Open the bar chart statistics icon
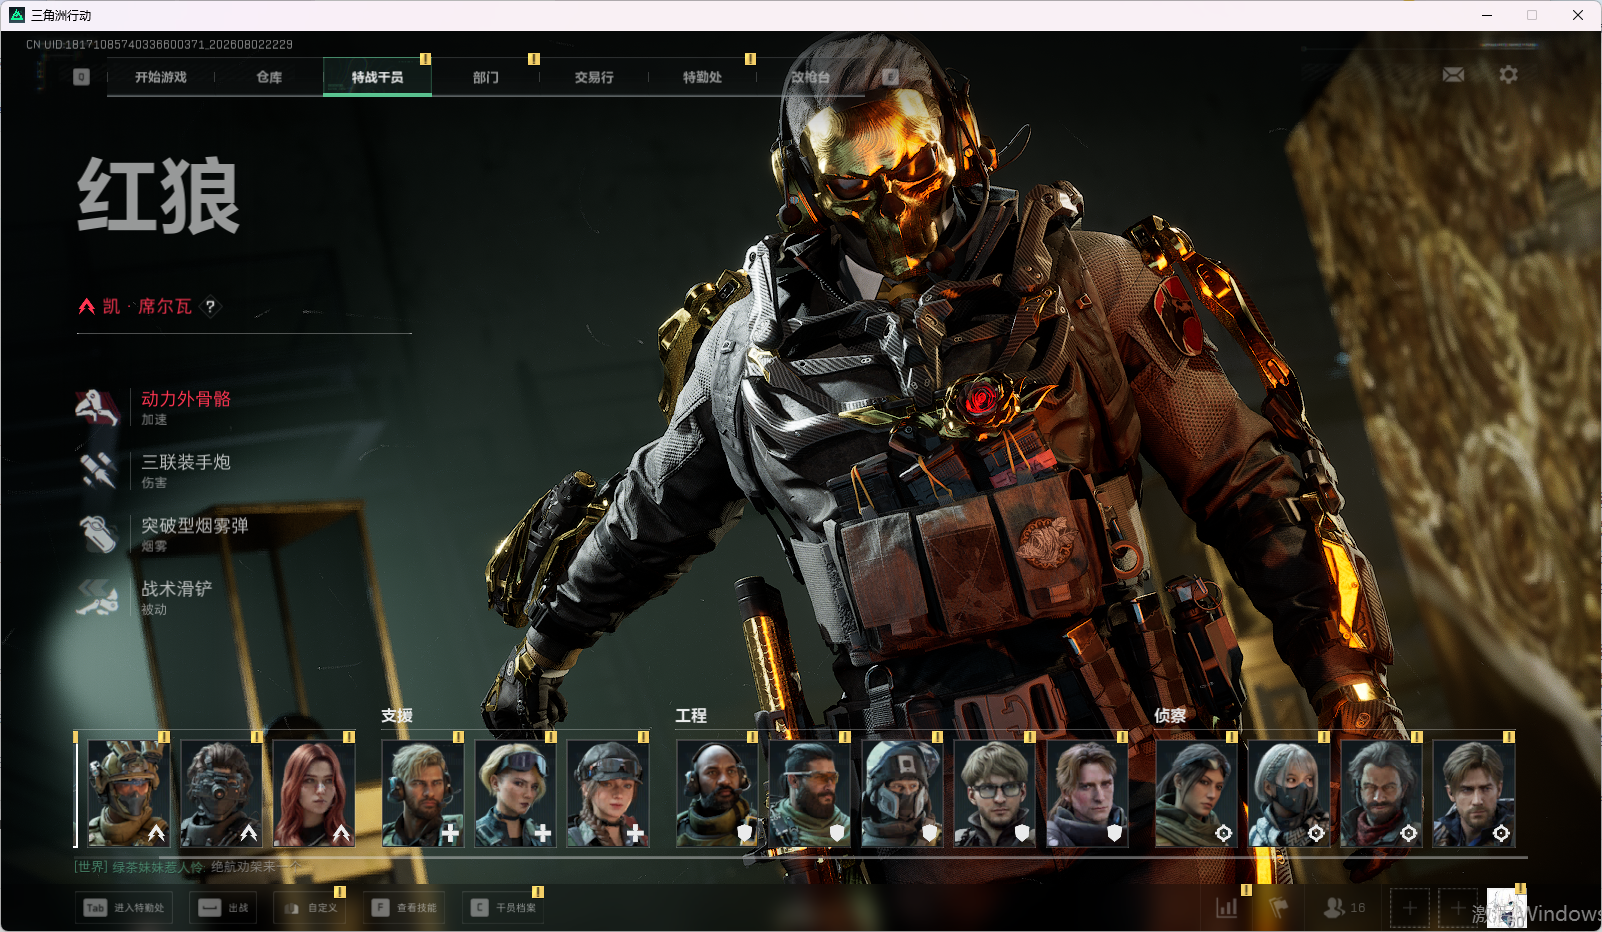 1226,908
